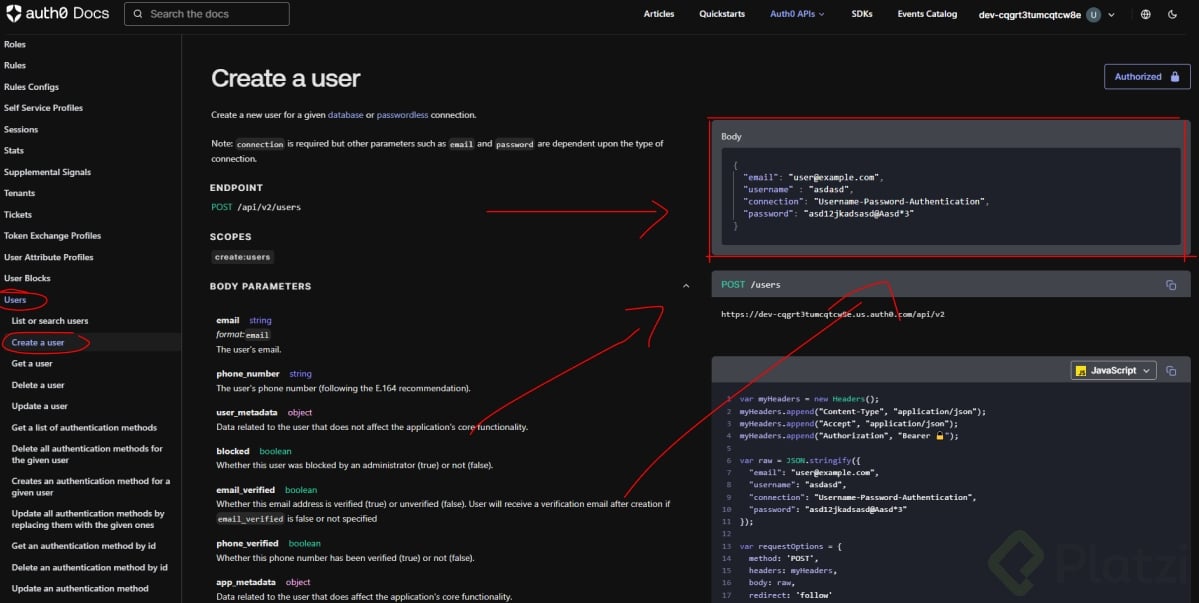Open Get an authentication method by id
Screen dimensions: 1199x603
click(83, 546)
